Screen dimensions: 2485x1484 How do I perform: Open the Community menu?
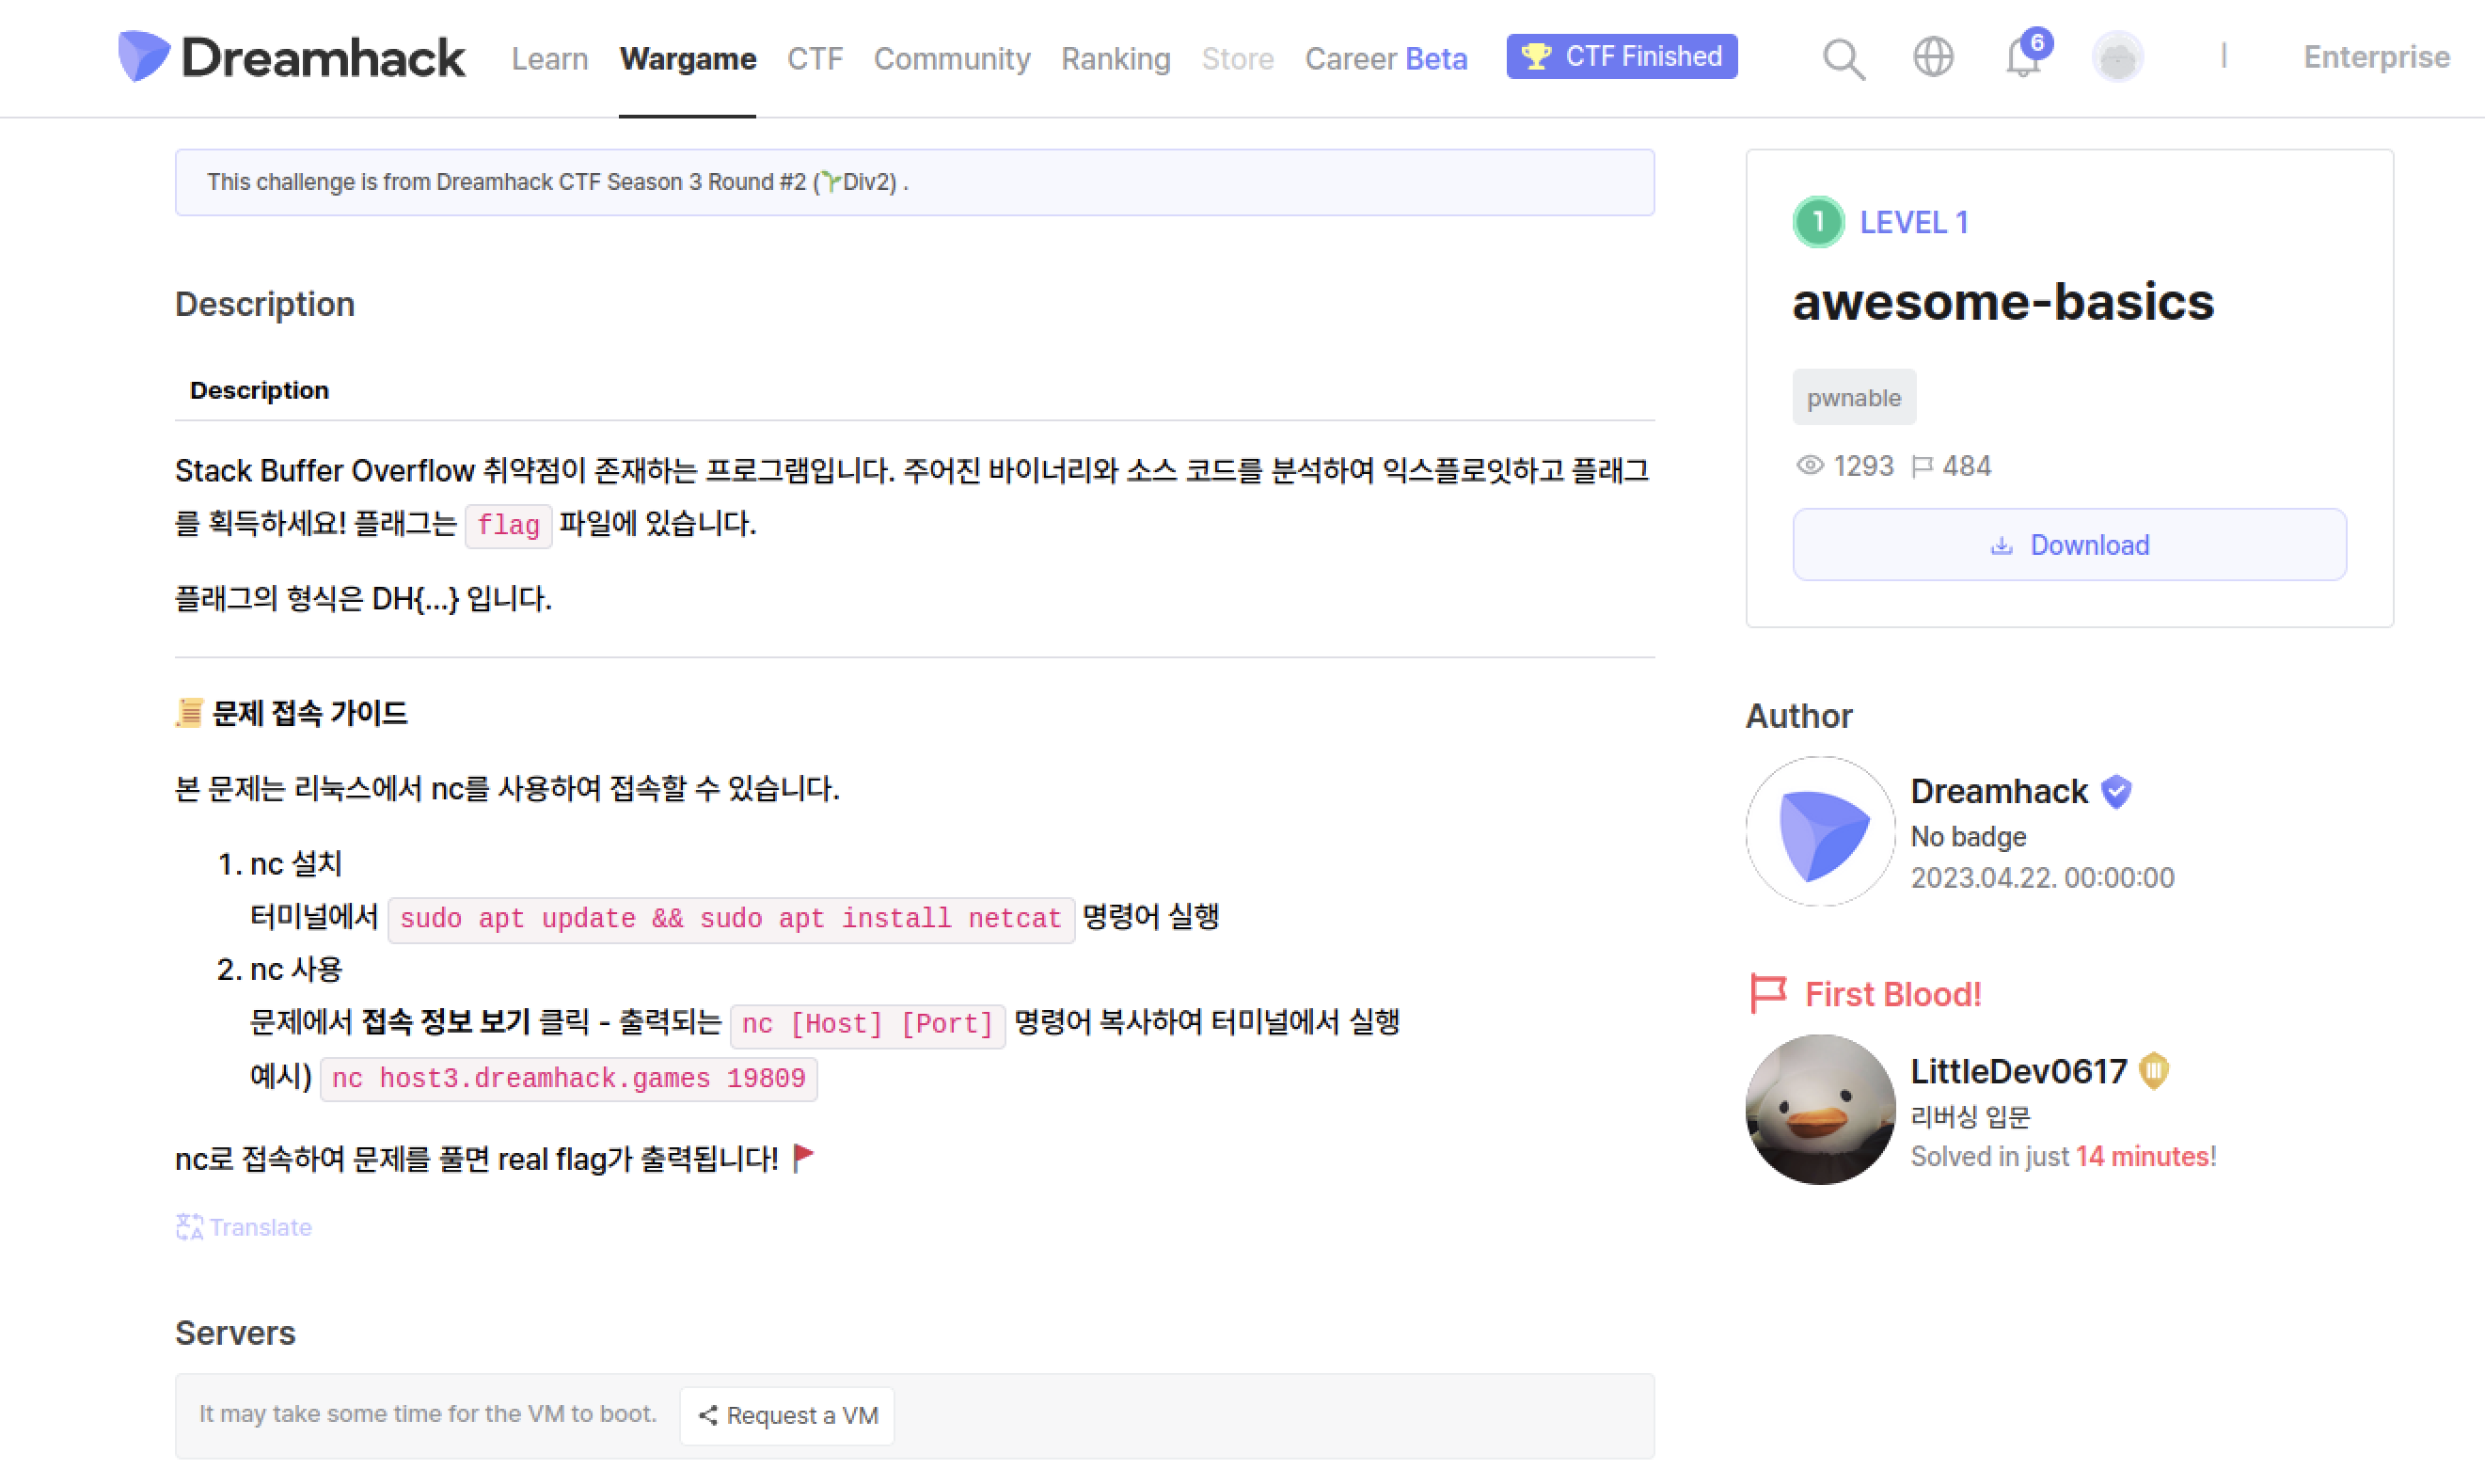click(x=951, y=58)
